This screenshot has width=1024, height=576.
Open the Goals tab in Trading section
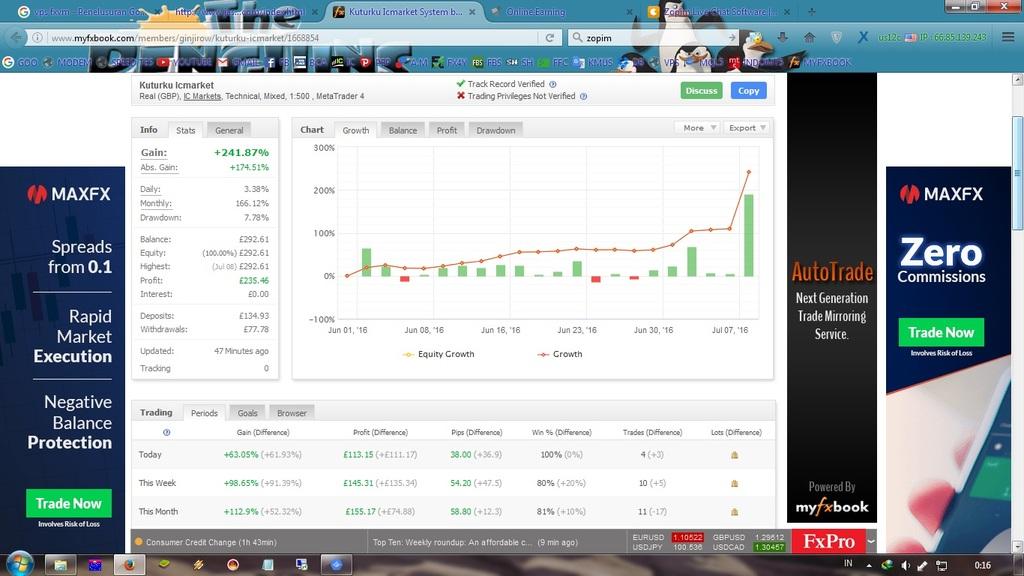pos(248,413)
